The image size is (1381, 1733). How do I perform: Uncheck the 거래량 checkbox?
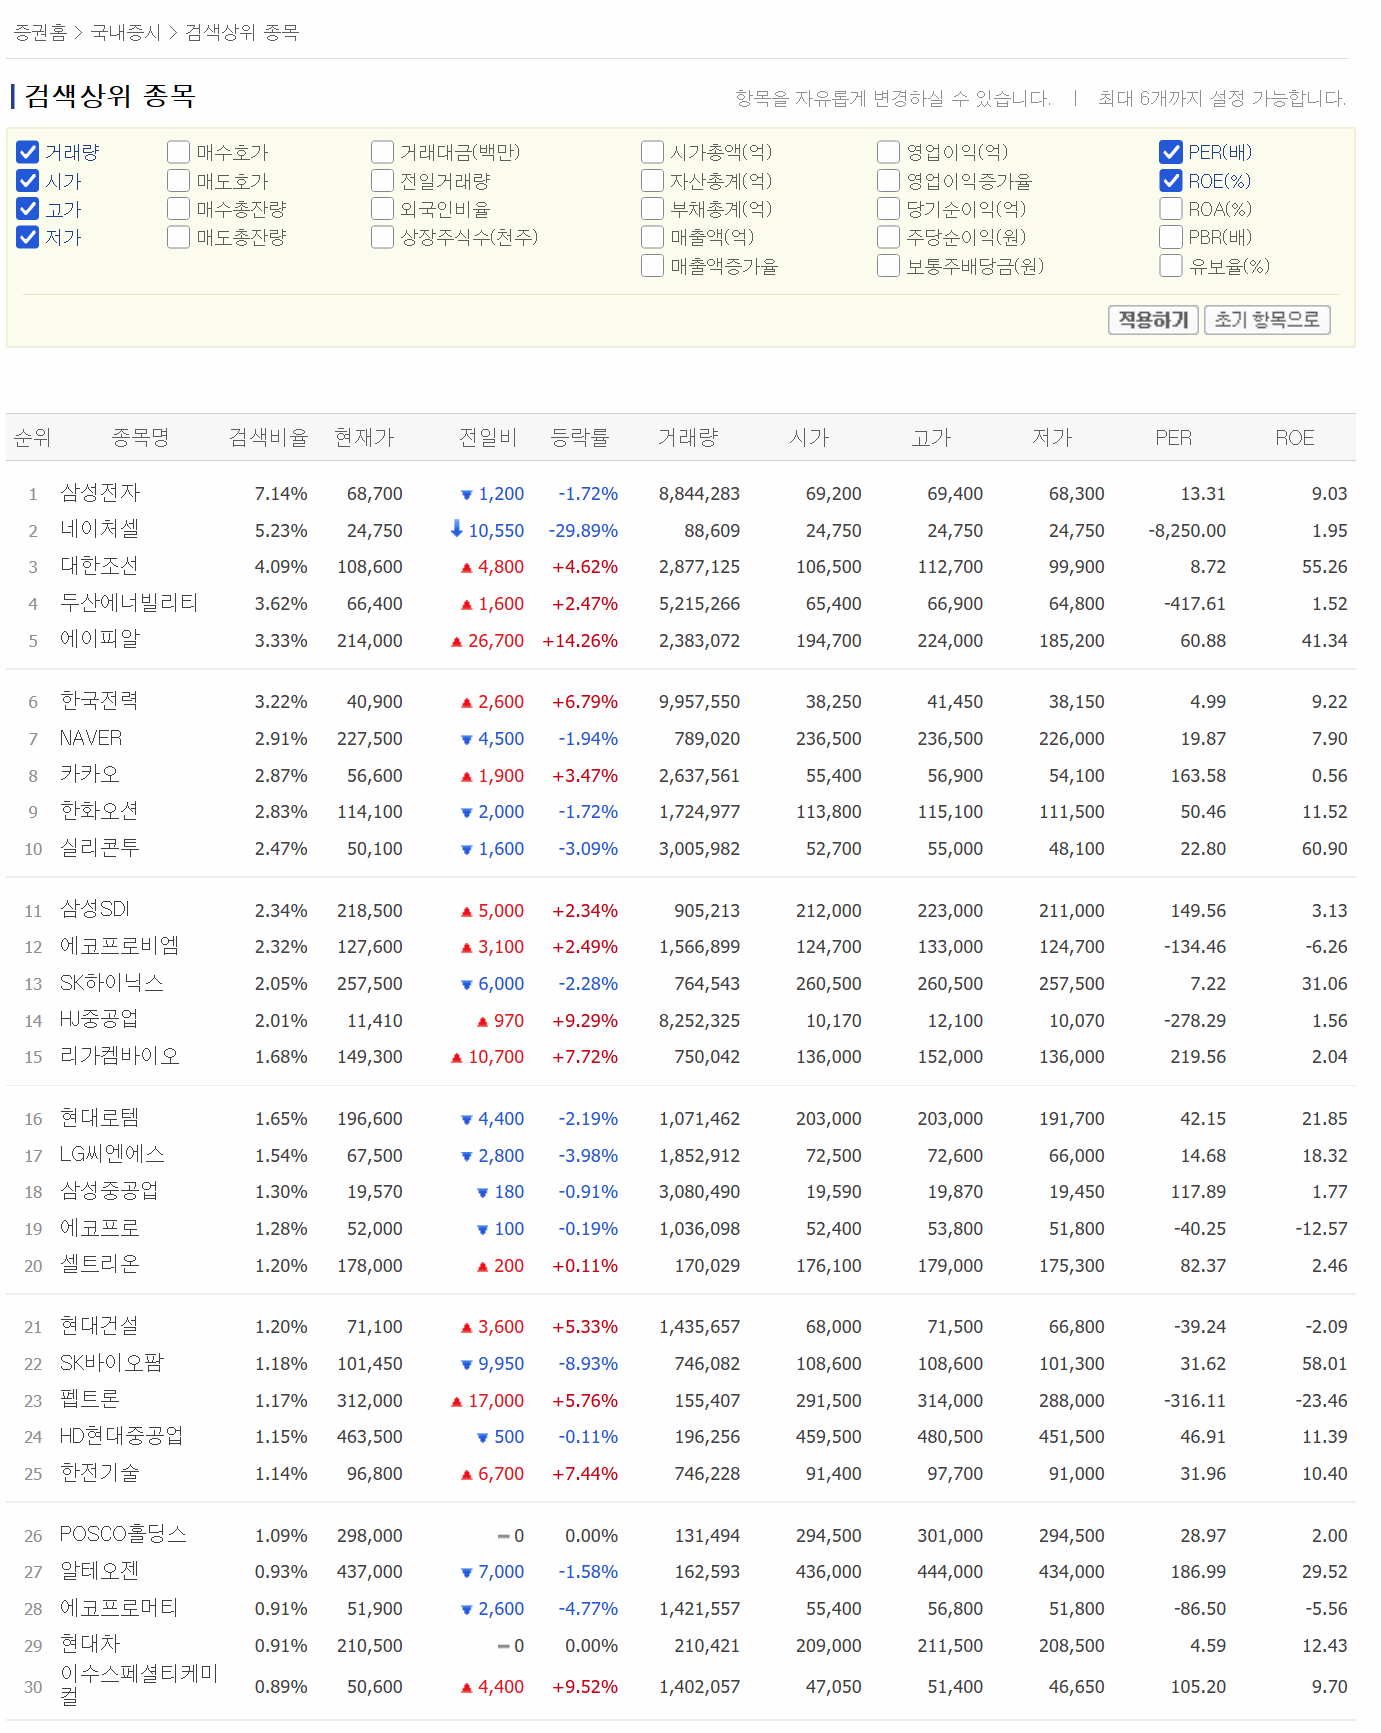point(28,152)
